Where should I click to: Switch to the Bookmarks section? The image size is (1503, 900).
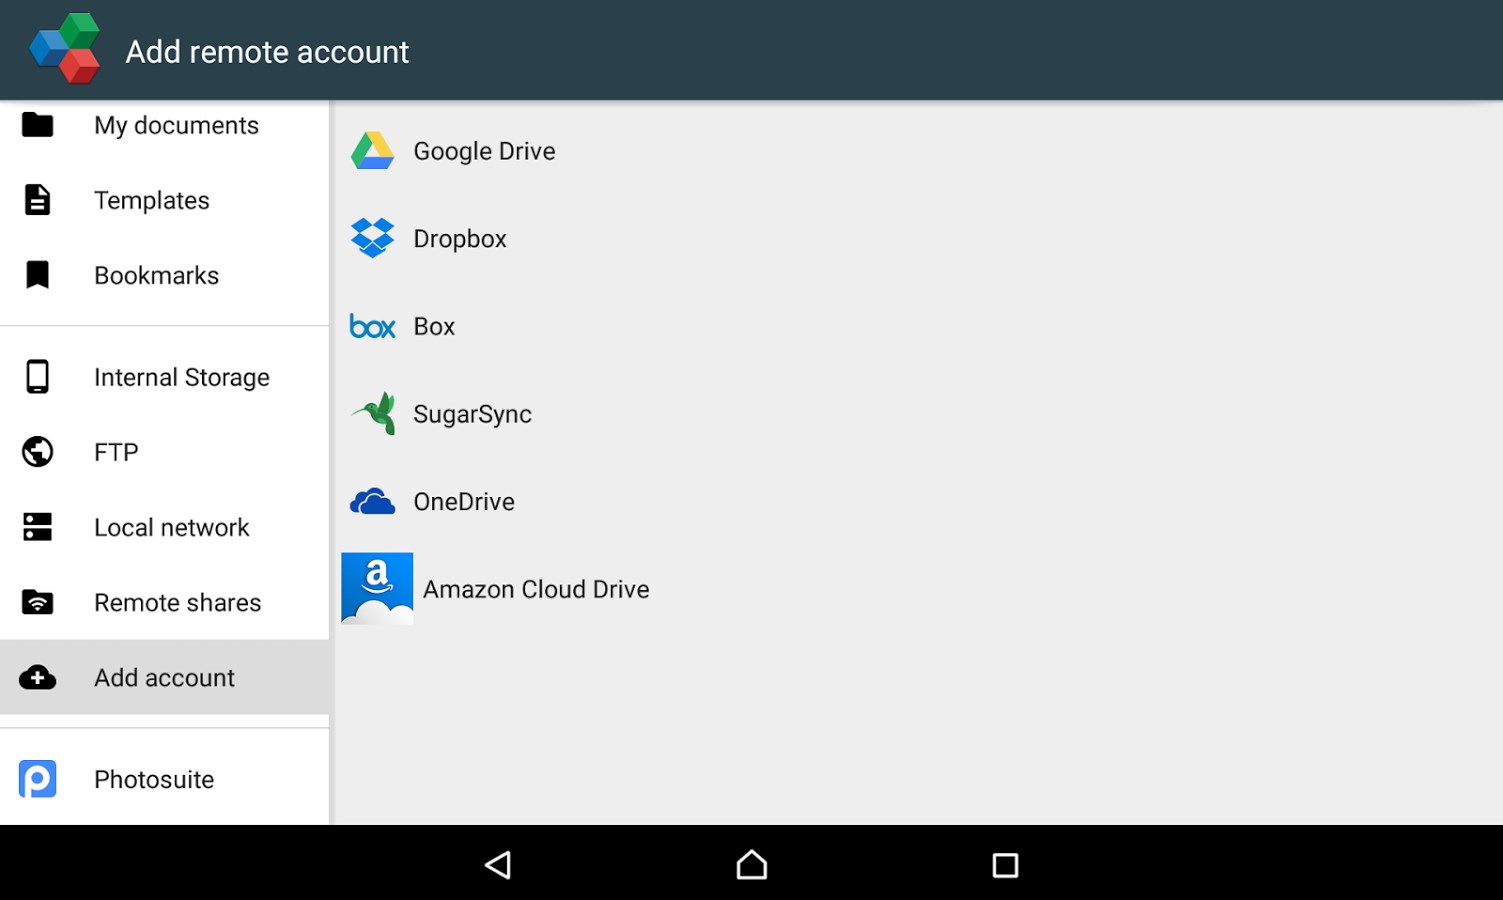156,275
